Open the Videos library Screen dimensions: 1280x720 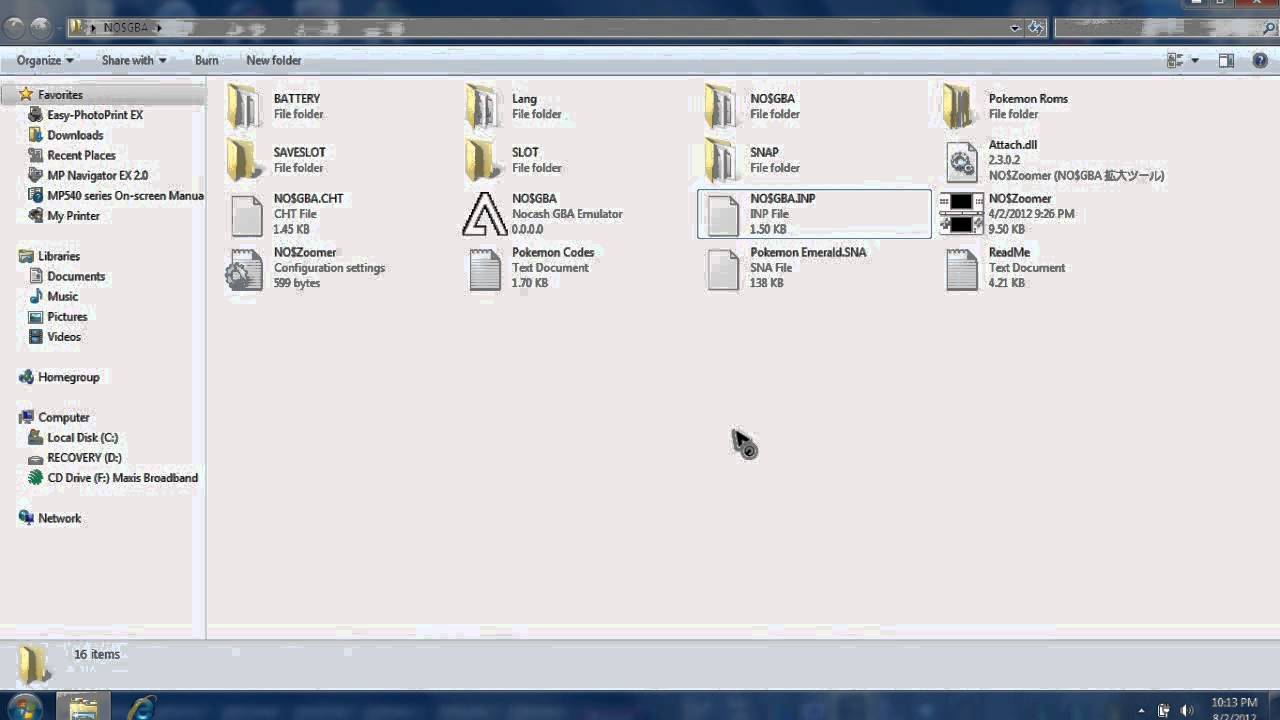[64, 337]
